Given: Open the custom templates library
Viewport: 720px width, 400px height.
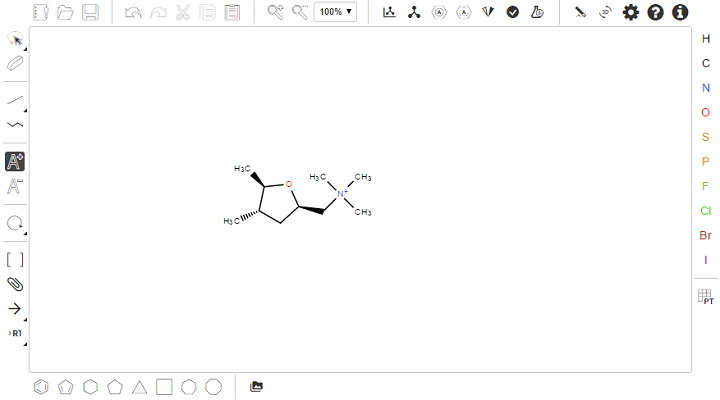Looking at the screenshot, I should tap(257, 386).
